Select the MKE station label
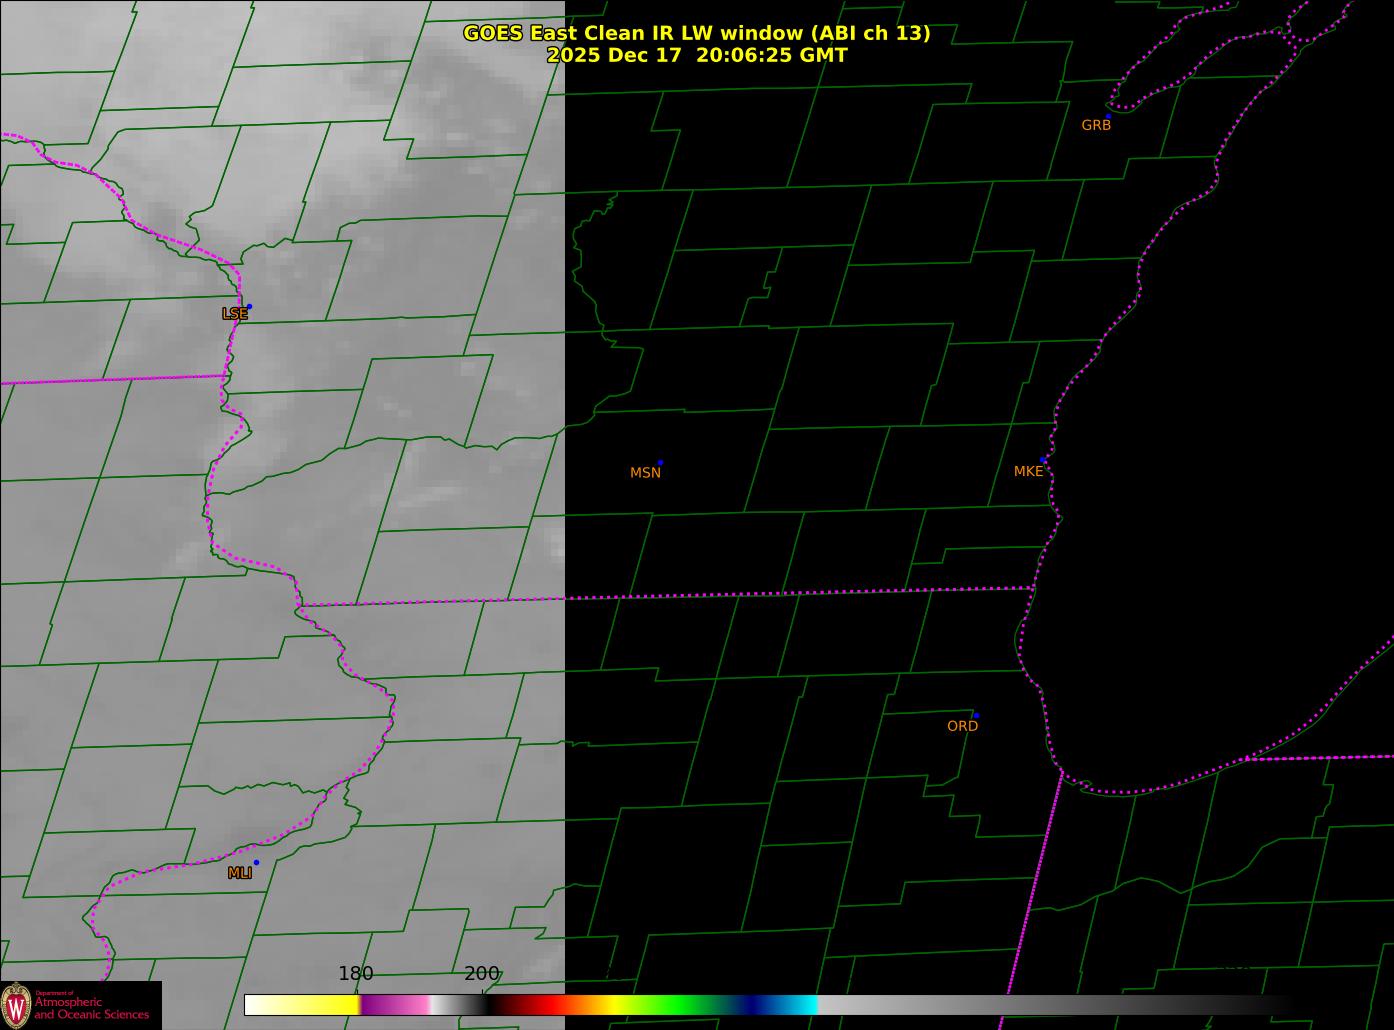 [x=1028, y=471]
